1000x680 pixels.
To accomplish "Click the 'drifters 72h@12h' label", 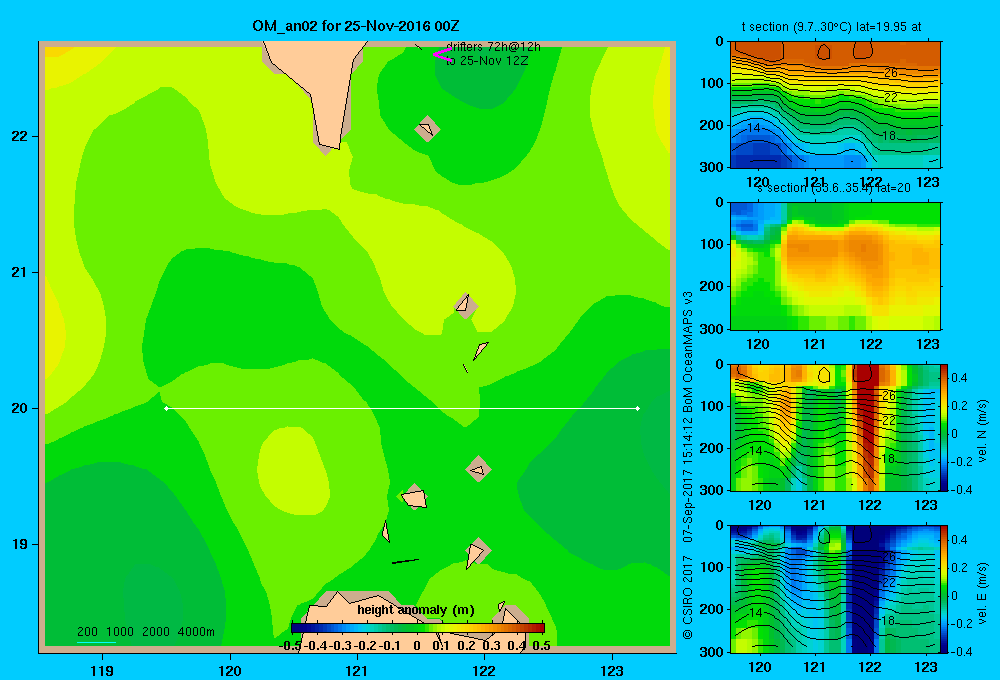I will (493, 47).
